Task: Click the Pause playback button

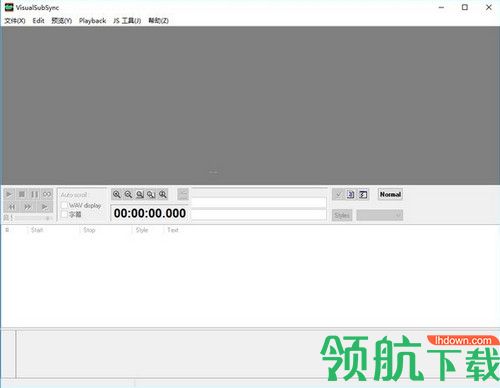Action: click(34, 194)
